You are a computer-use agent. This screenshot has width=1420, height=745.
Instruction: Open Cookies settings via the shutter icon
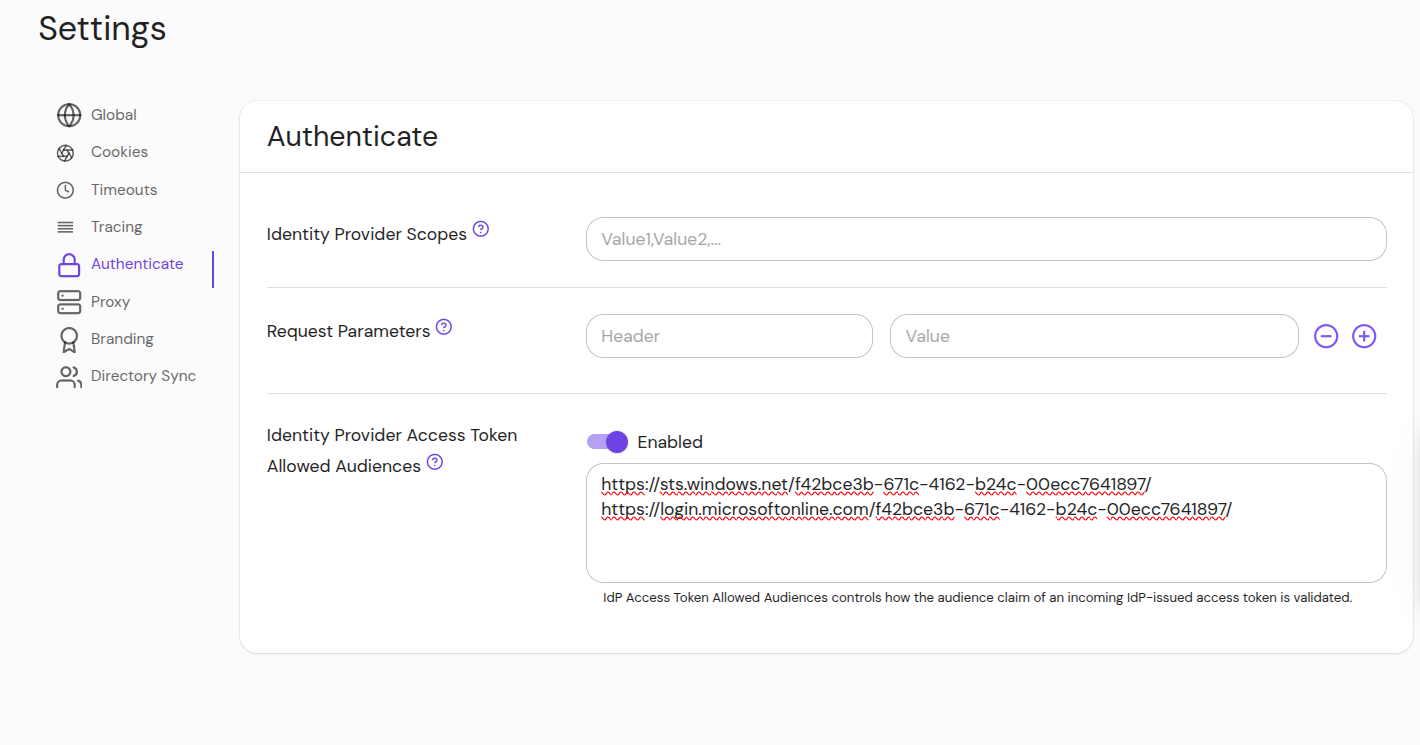click(69, 152)
